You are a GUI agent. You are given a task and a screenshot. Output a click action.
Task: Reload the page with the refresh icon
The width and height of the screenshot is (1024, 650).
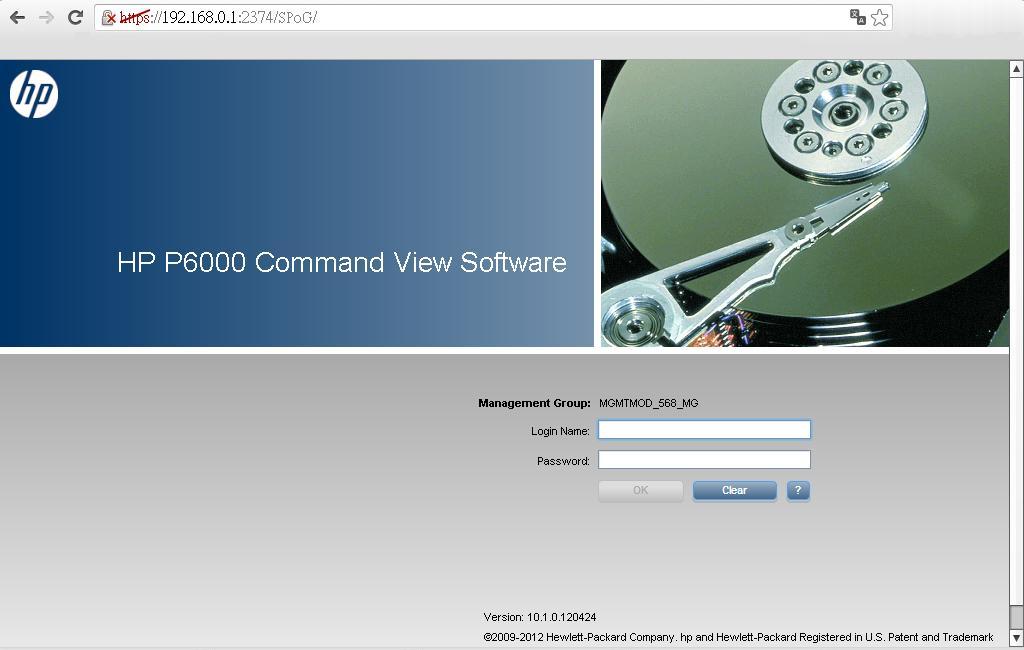(x=75, y=18)
